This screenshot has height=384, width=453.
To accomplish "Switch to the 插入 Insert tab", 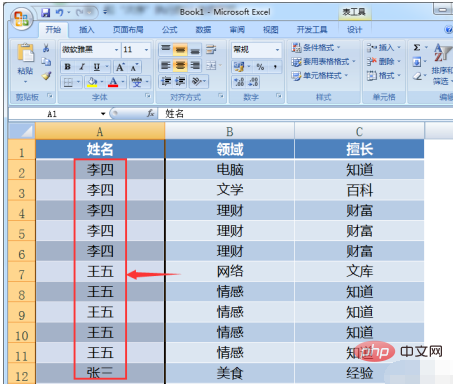I will click(x=86, y=30).
